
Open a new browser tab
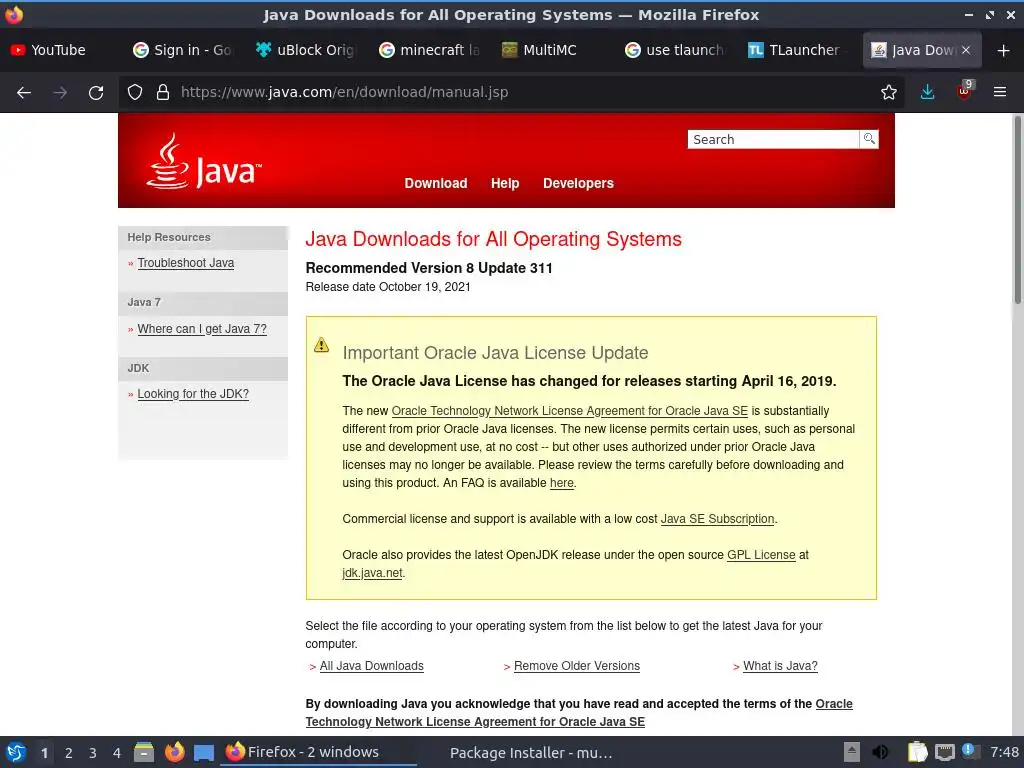pyautogui.click(x=1004, y=50)
